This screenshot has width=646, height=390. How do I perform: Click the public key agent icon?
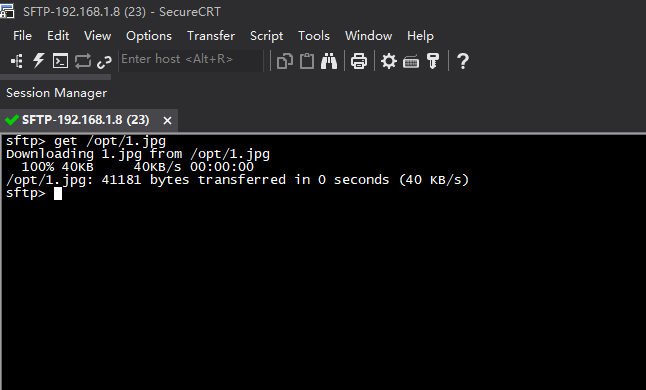click(x=433, y=61)
